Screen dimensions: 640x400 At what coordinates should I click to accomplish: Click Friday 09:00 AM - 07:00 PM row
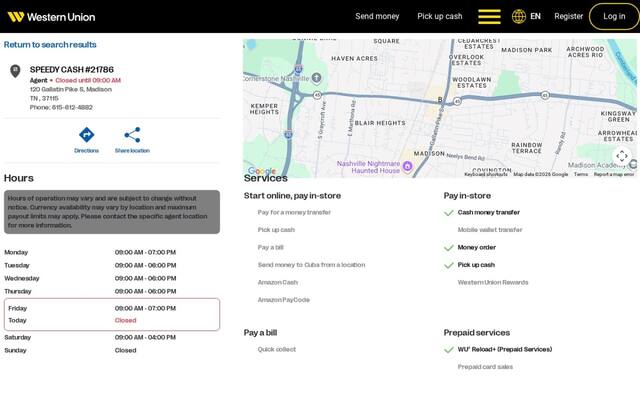112,308
